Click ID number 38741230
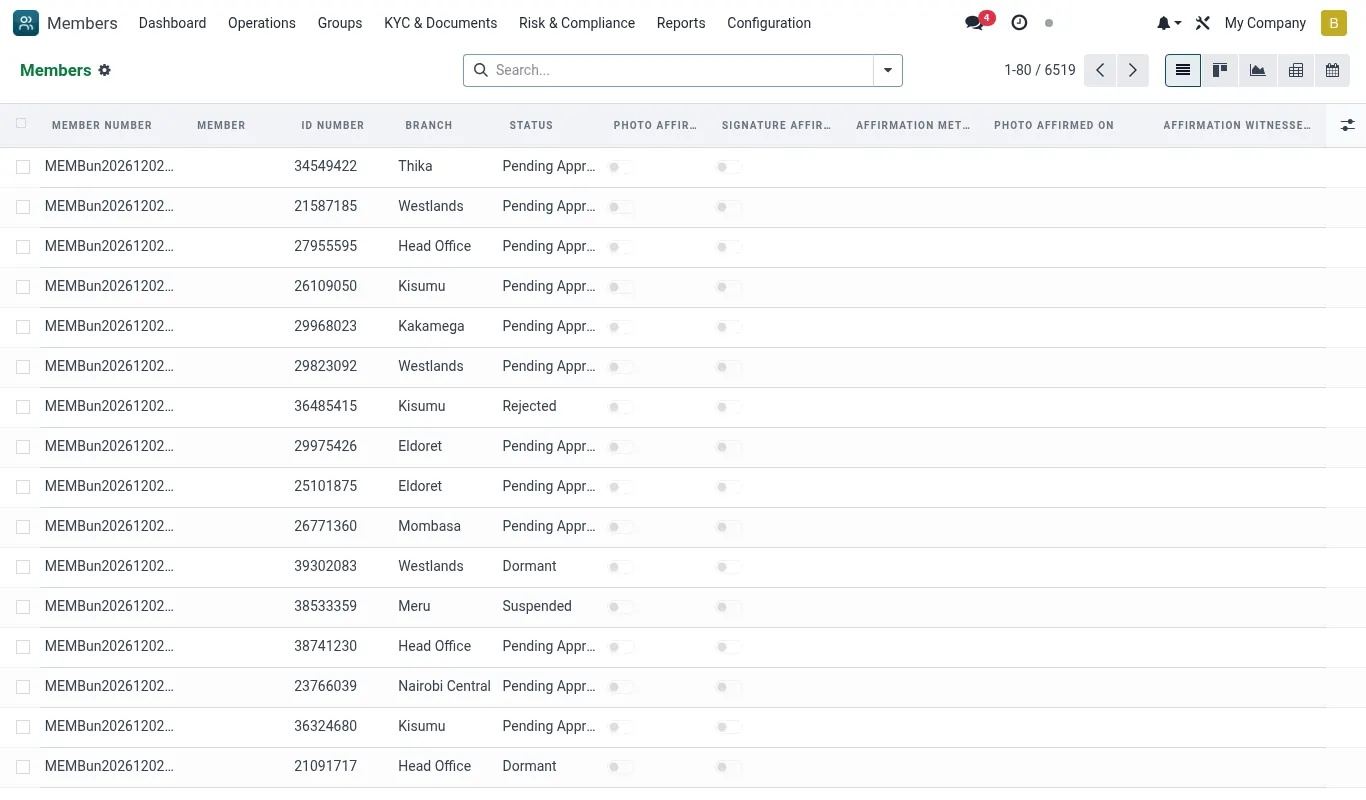 (x=326, y=646)
